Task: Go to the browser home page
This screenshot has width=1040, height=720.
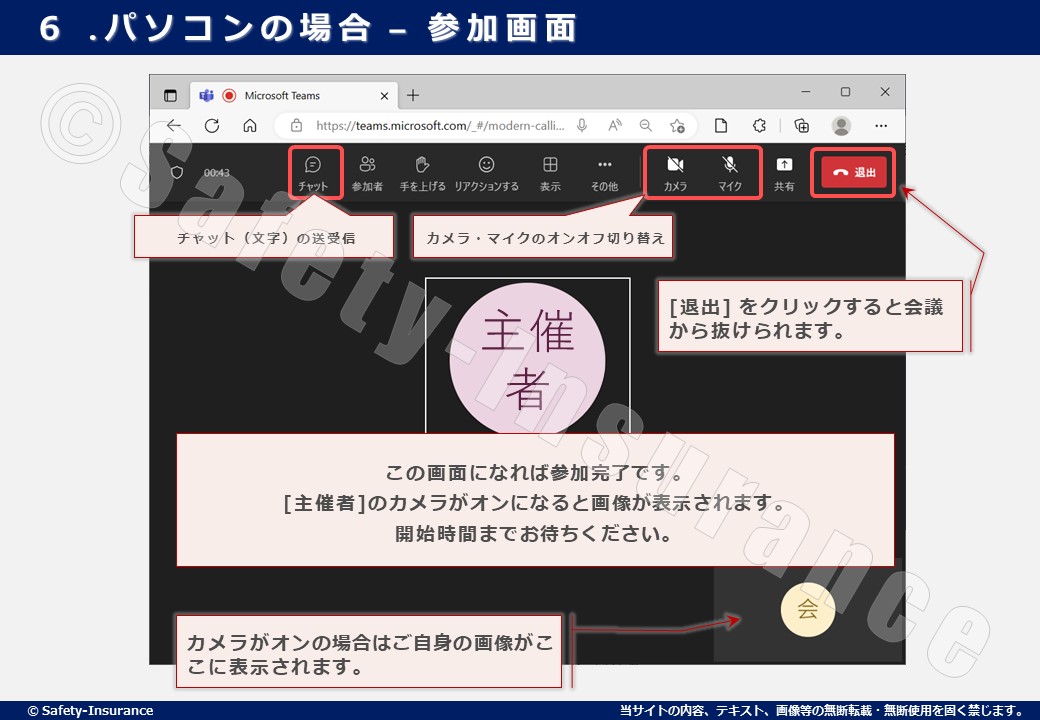Action: coord(250,126)
